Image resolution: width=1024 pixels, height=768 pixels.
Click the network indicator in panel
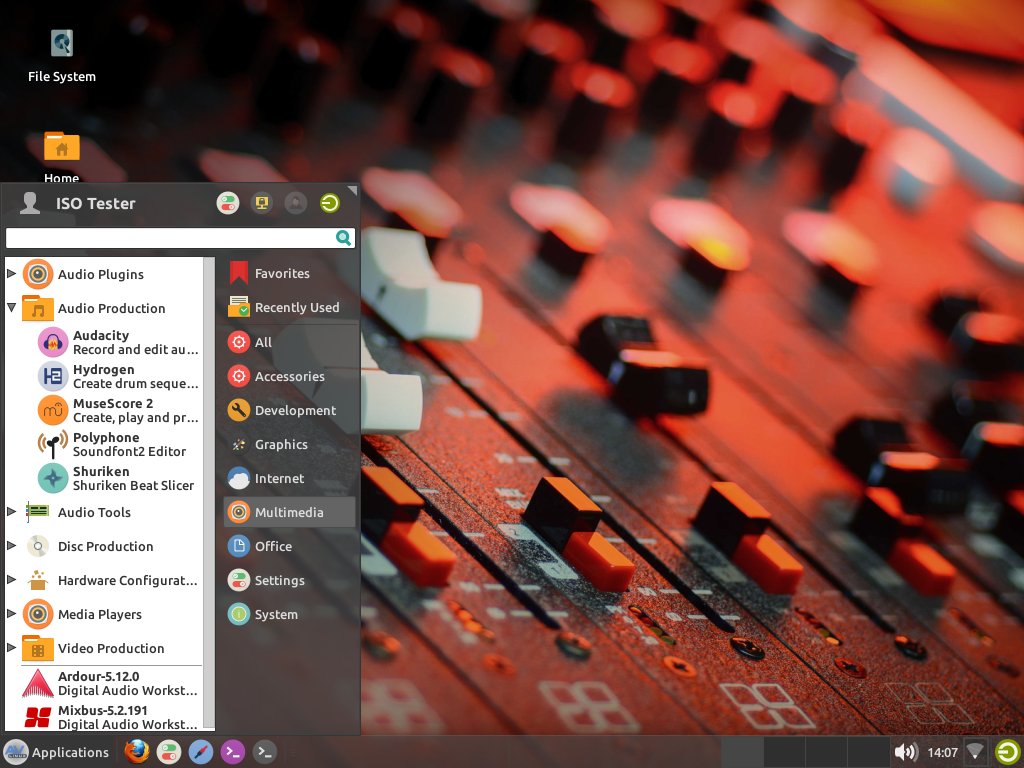tap(975, 752)
